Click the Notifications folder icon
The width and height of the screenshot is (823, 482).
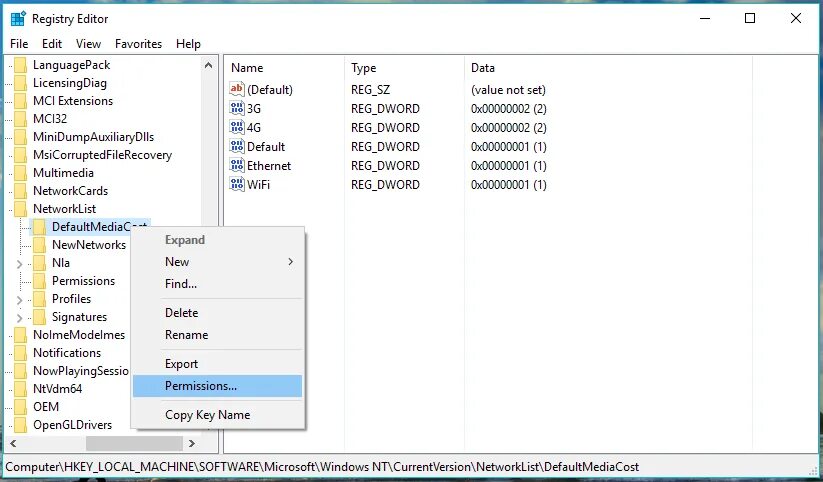tap(20, 353)
